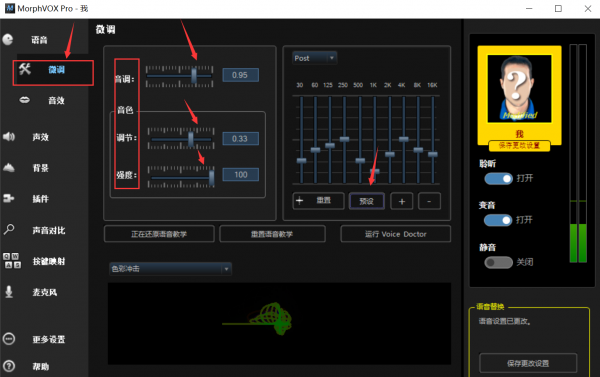Click the magnifier icon for 声音对比
The height and width of the screenshot is (377, 600).
click(x=9, y=229)
